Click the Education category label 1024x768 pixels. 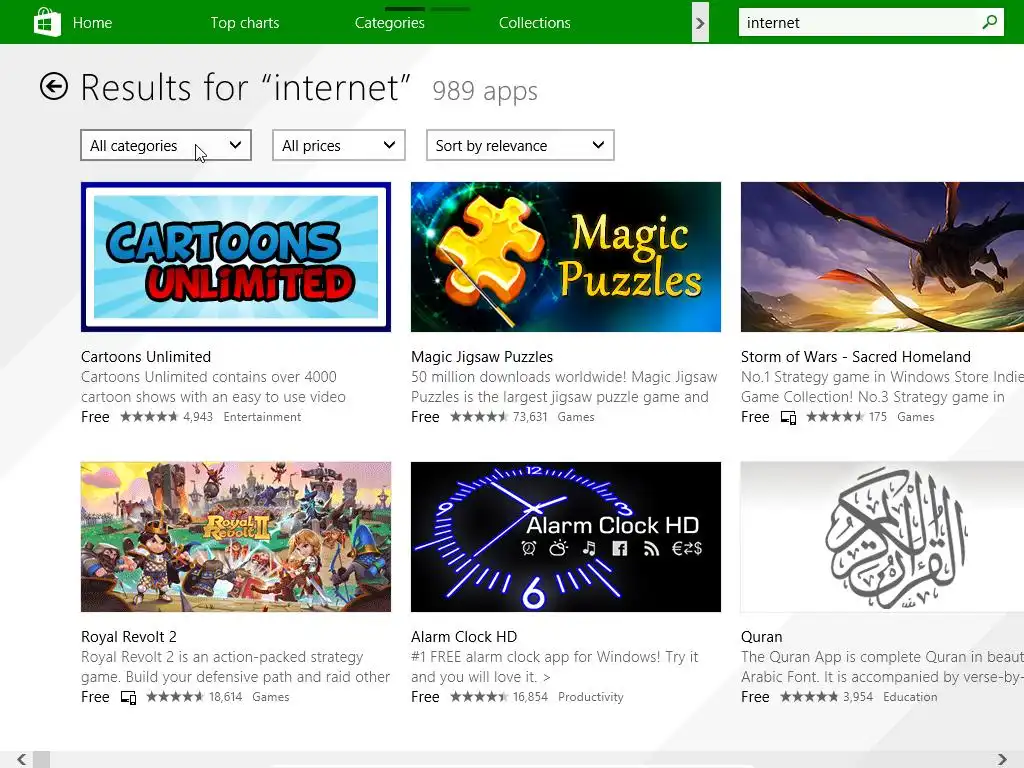pyautogui.click(x=910, y=697)
